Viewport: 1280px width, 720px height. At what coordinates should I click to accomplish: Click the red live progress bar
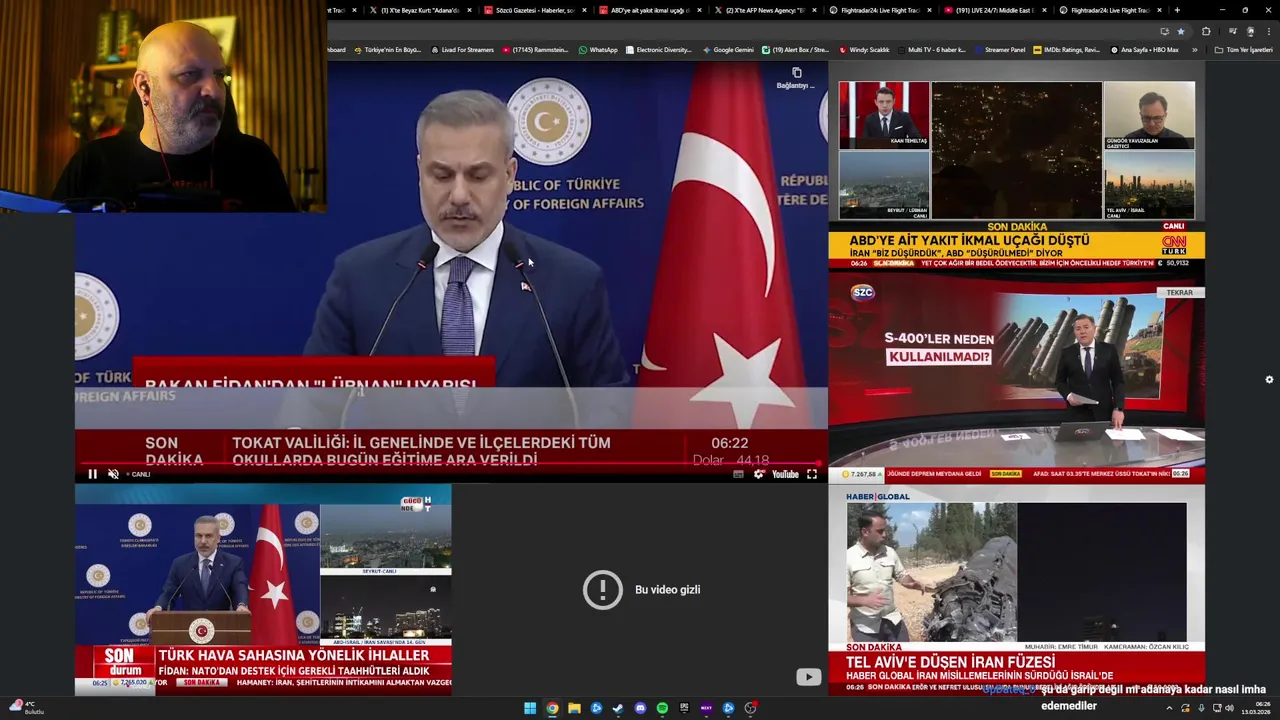[x=451, y=464]
